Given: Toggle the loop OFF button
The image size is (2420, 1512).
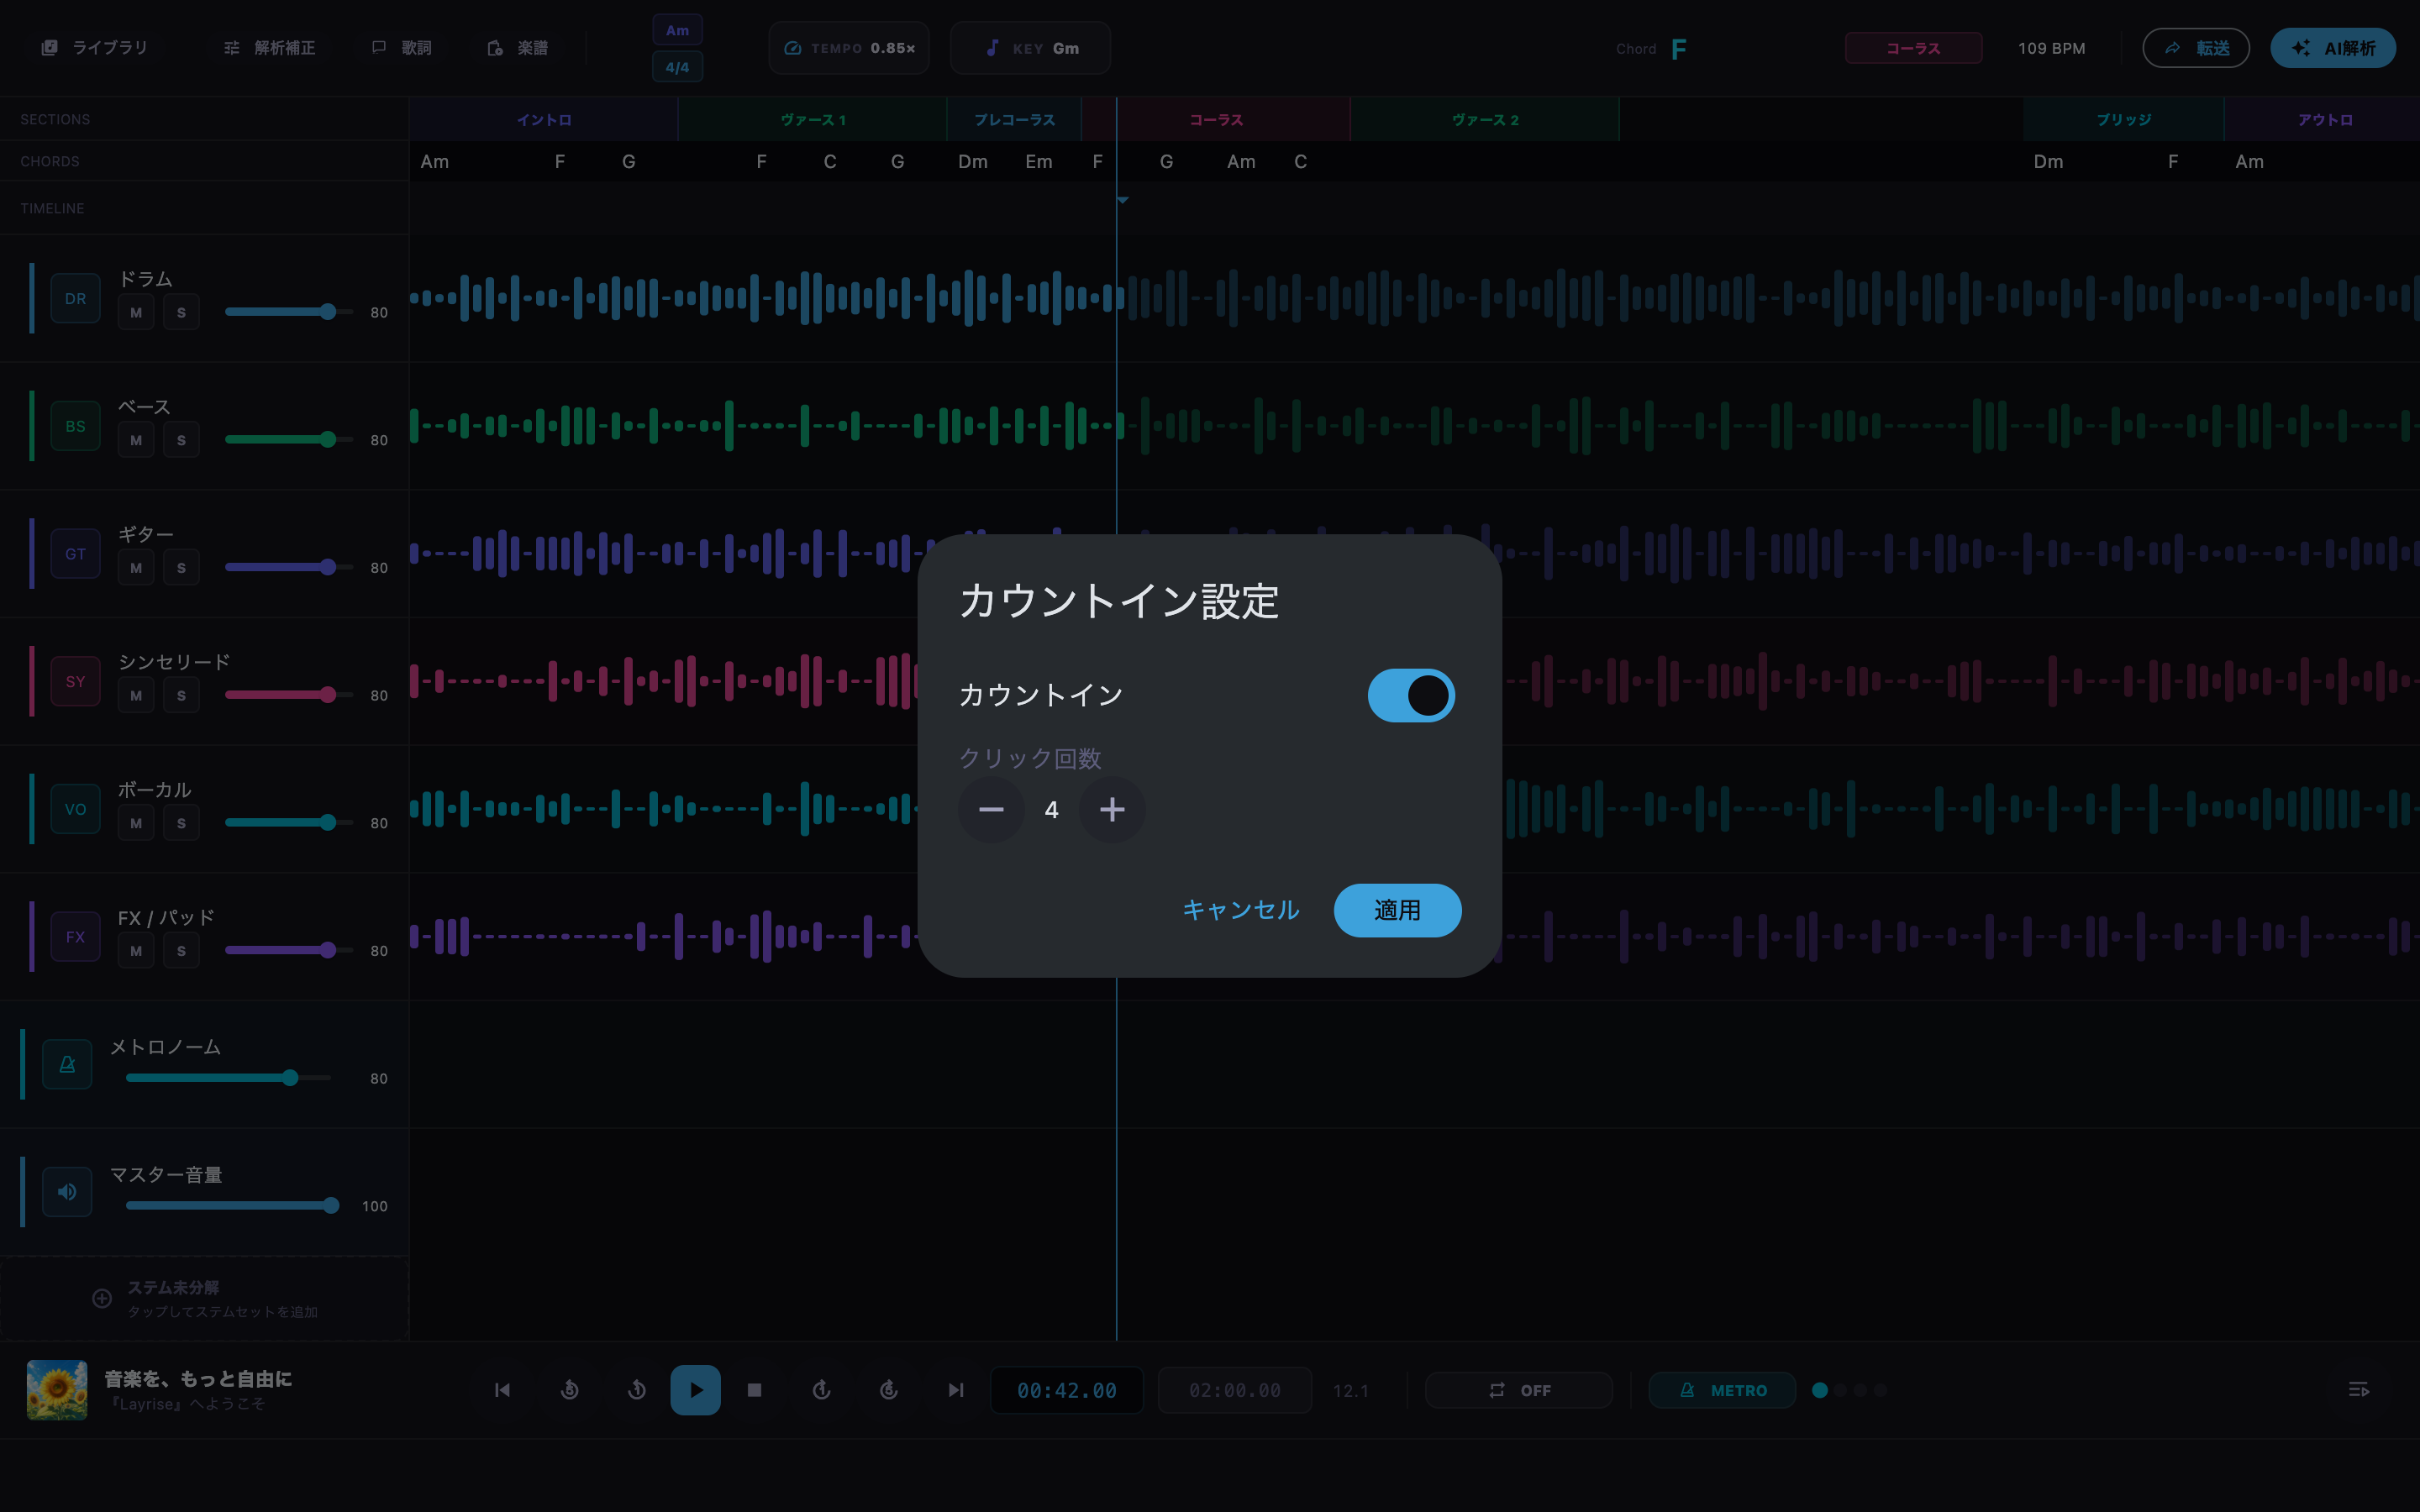Looking at the screenshot, I should pos(1519,1390).
